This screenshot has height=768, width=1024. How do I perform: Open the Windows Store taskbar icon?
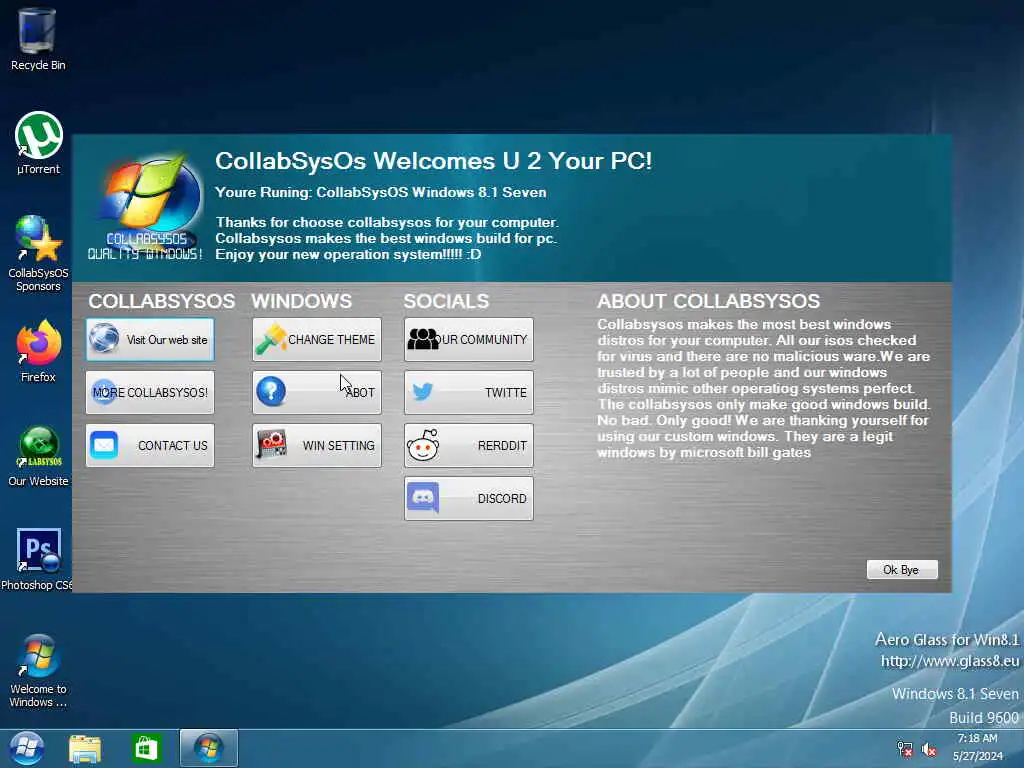[x=146, y=749]
